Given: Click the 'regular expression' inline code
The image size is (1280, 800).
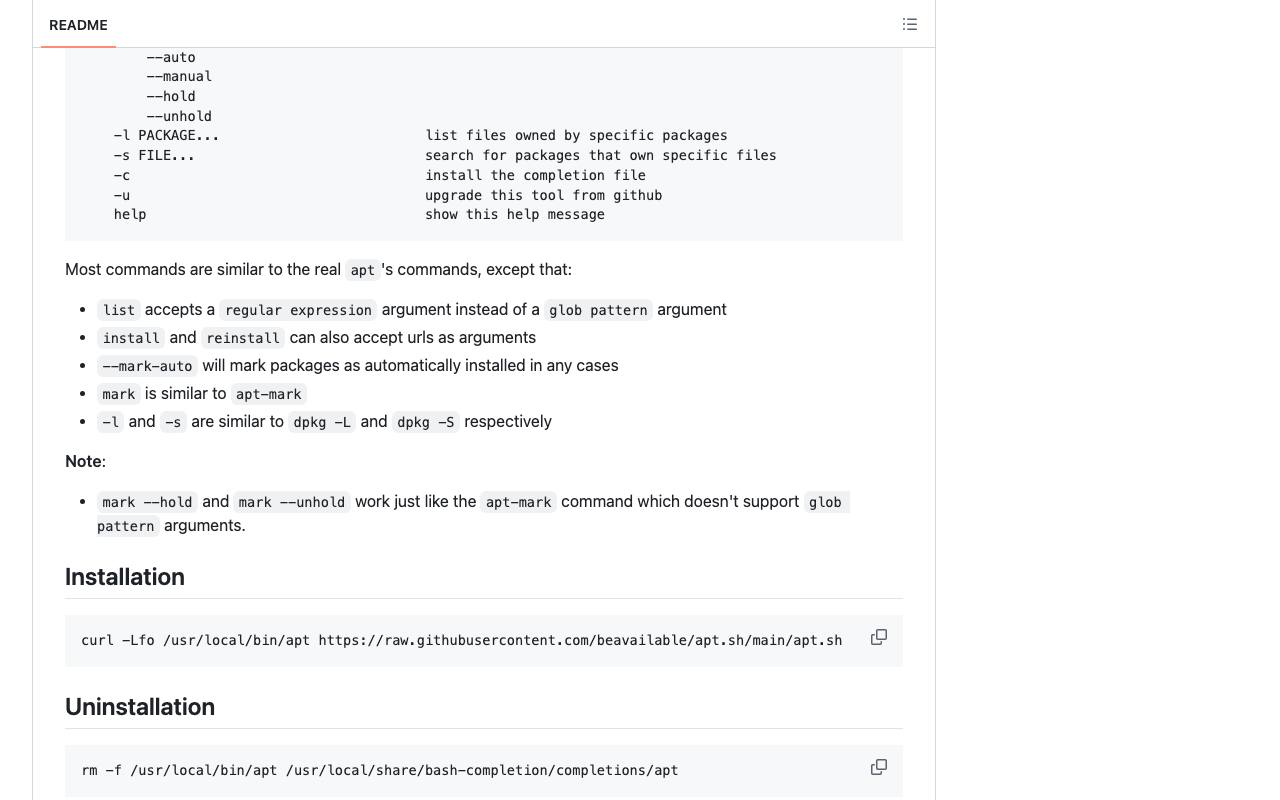Looking at the screenshot, I should (x=298, y=310).
